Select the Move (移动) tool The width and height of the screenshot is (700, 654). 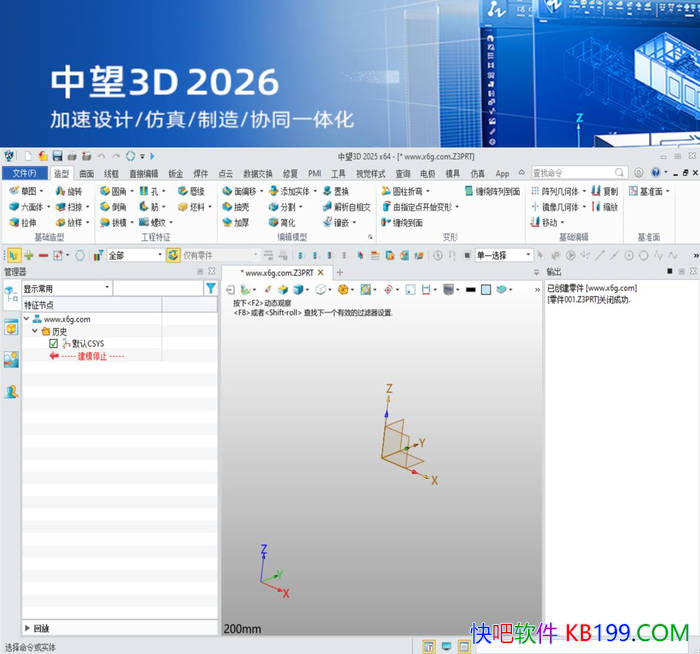click(x=544, y=222)
